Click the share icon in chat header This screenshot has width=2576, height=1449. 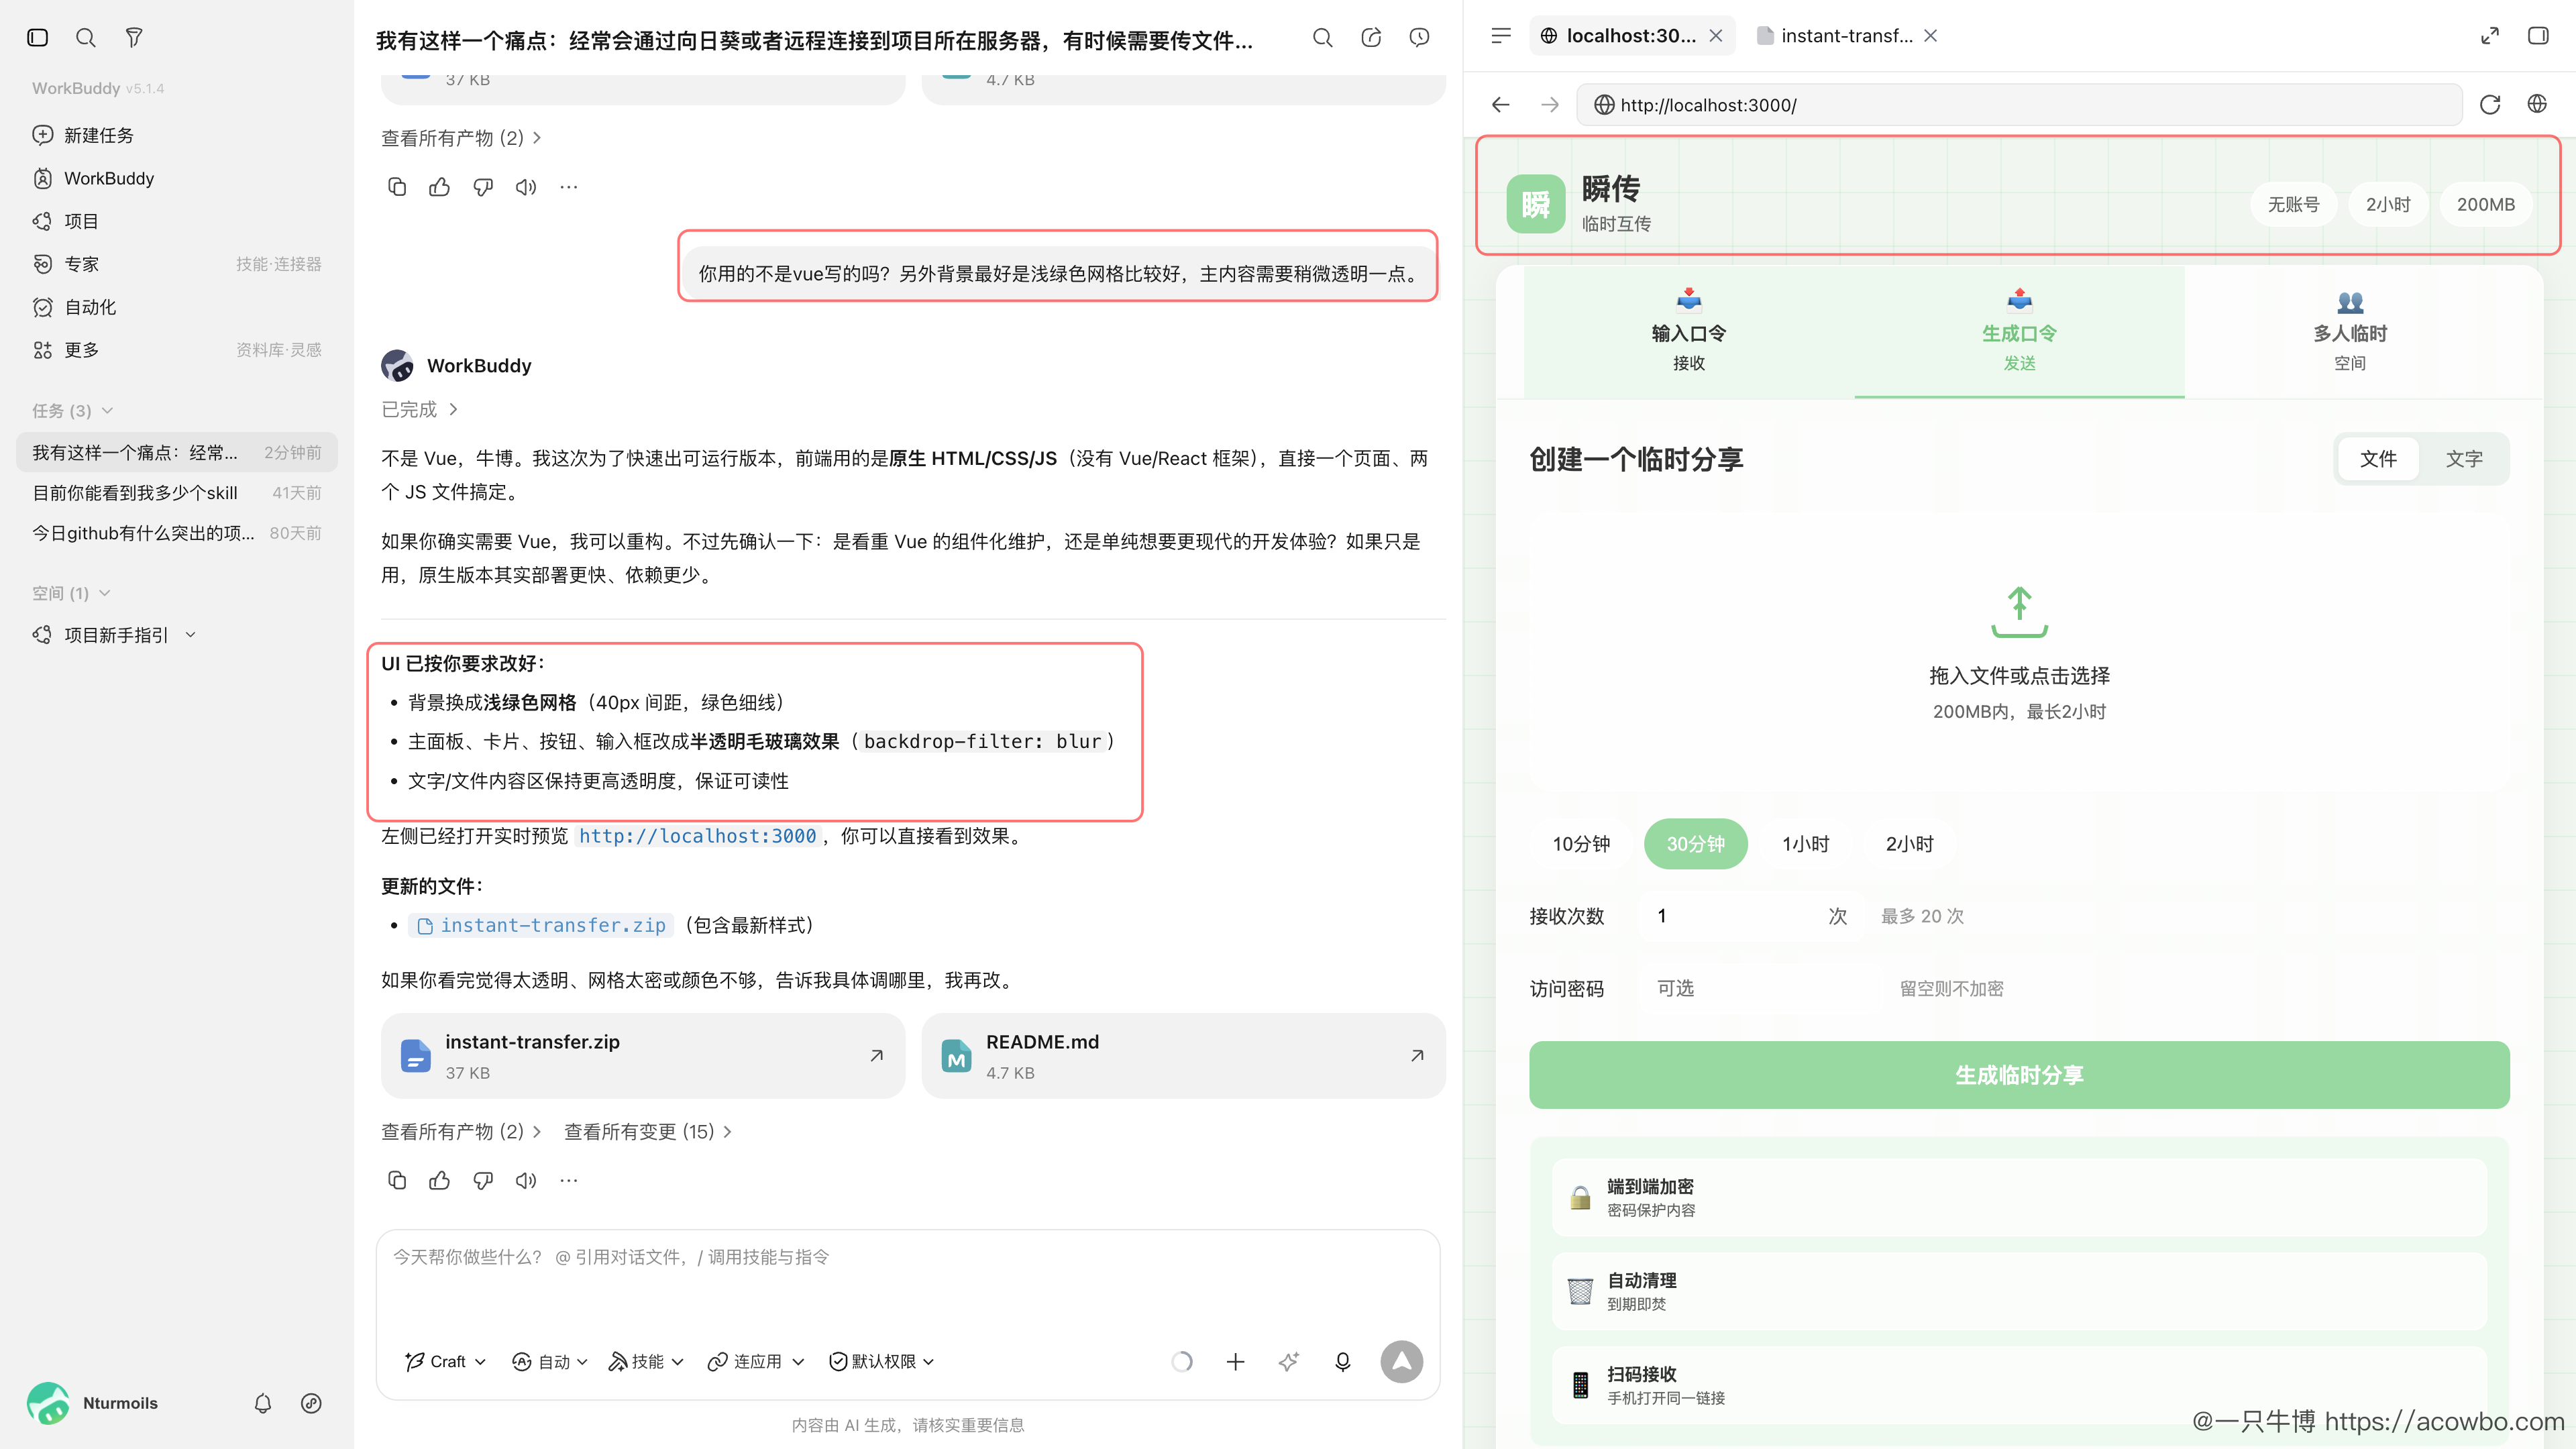1371,38
